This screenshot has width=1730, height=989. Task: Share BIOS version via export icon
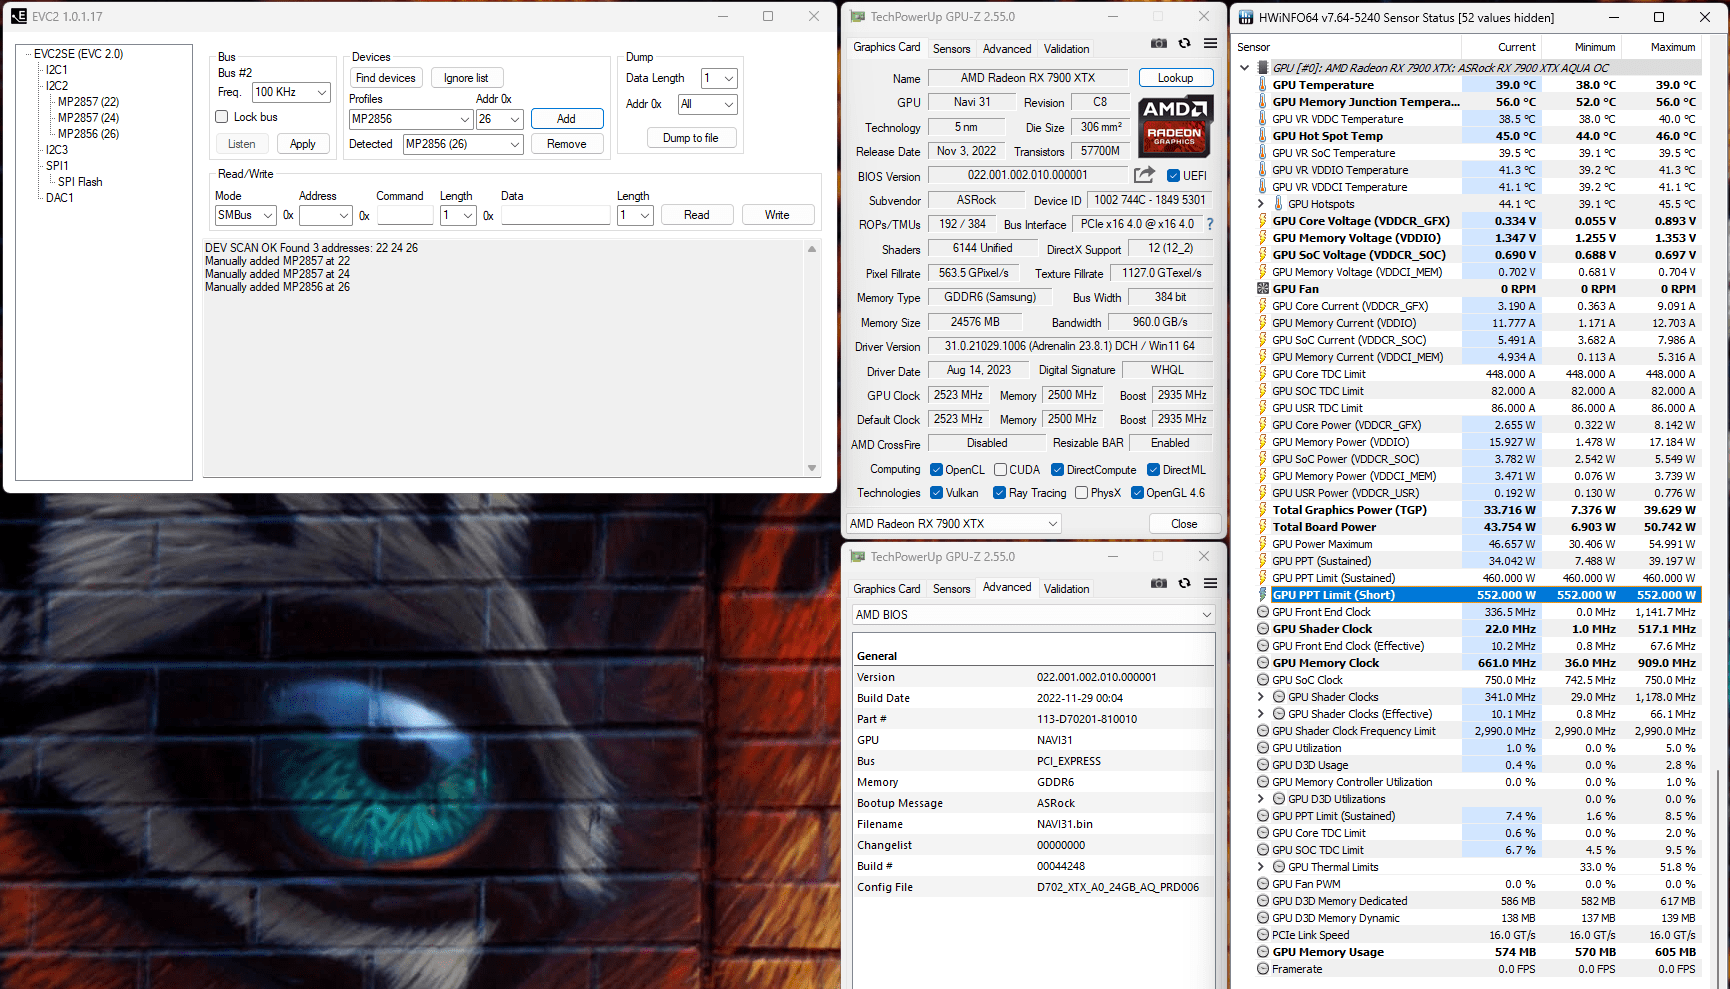coord(1144,175)
